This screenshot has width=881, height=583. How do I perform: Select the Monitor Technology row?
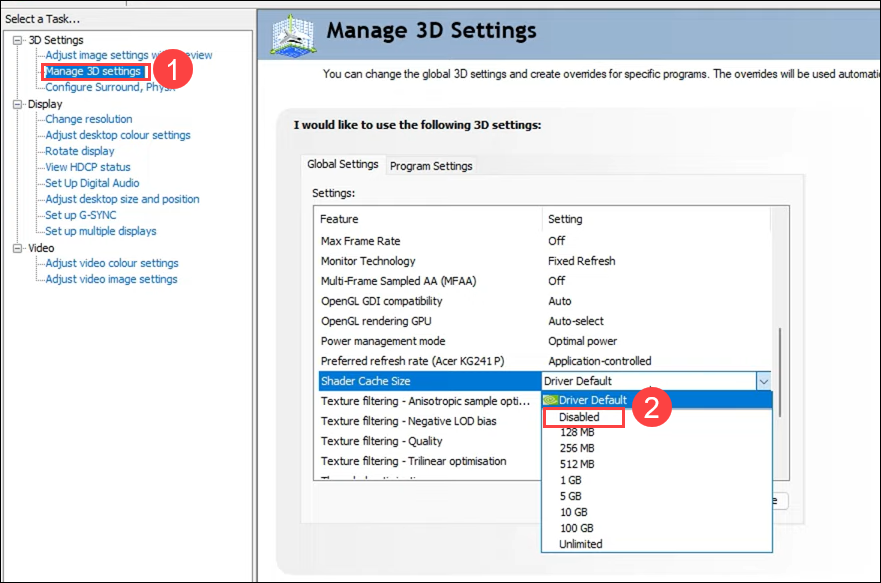pyautogui.click(x=542, y=261)
